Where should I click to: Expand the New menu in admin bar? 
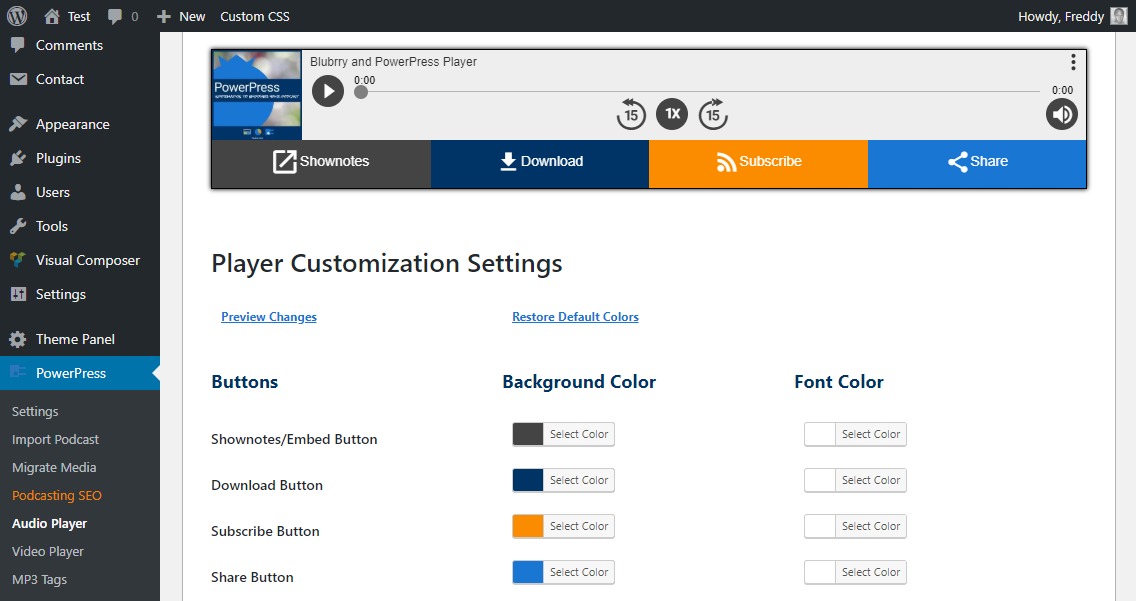181,16
